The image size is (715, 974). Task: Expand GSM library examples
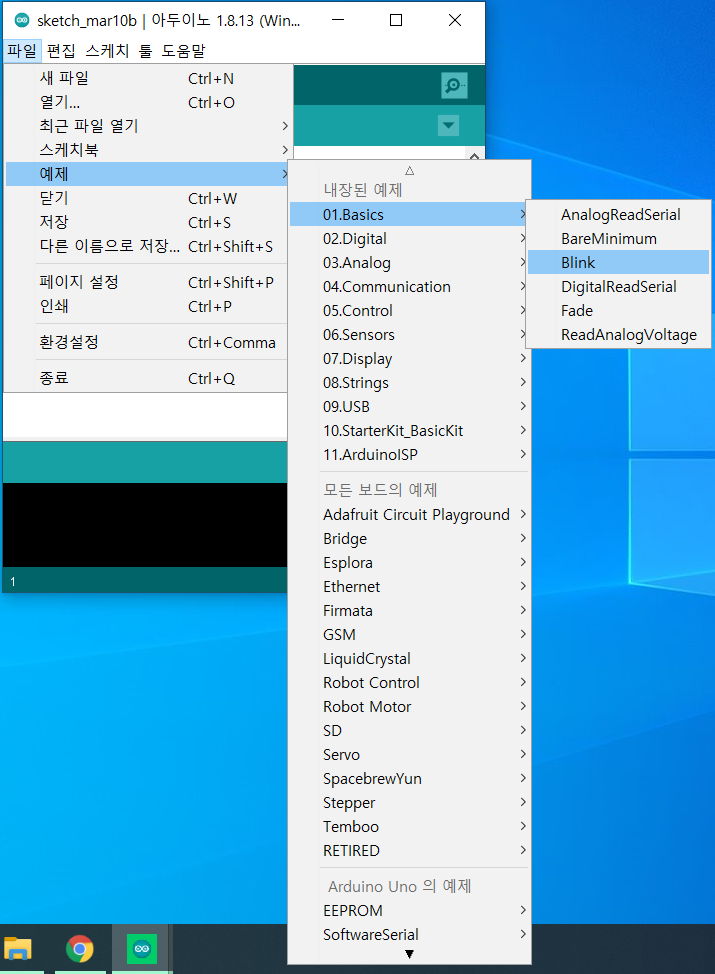(409, 634)
